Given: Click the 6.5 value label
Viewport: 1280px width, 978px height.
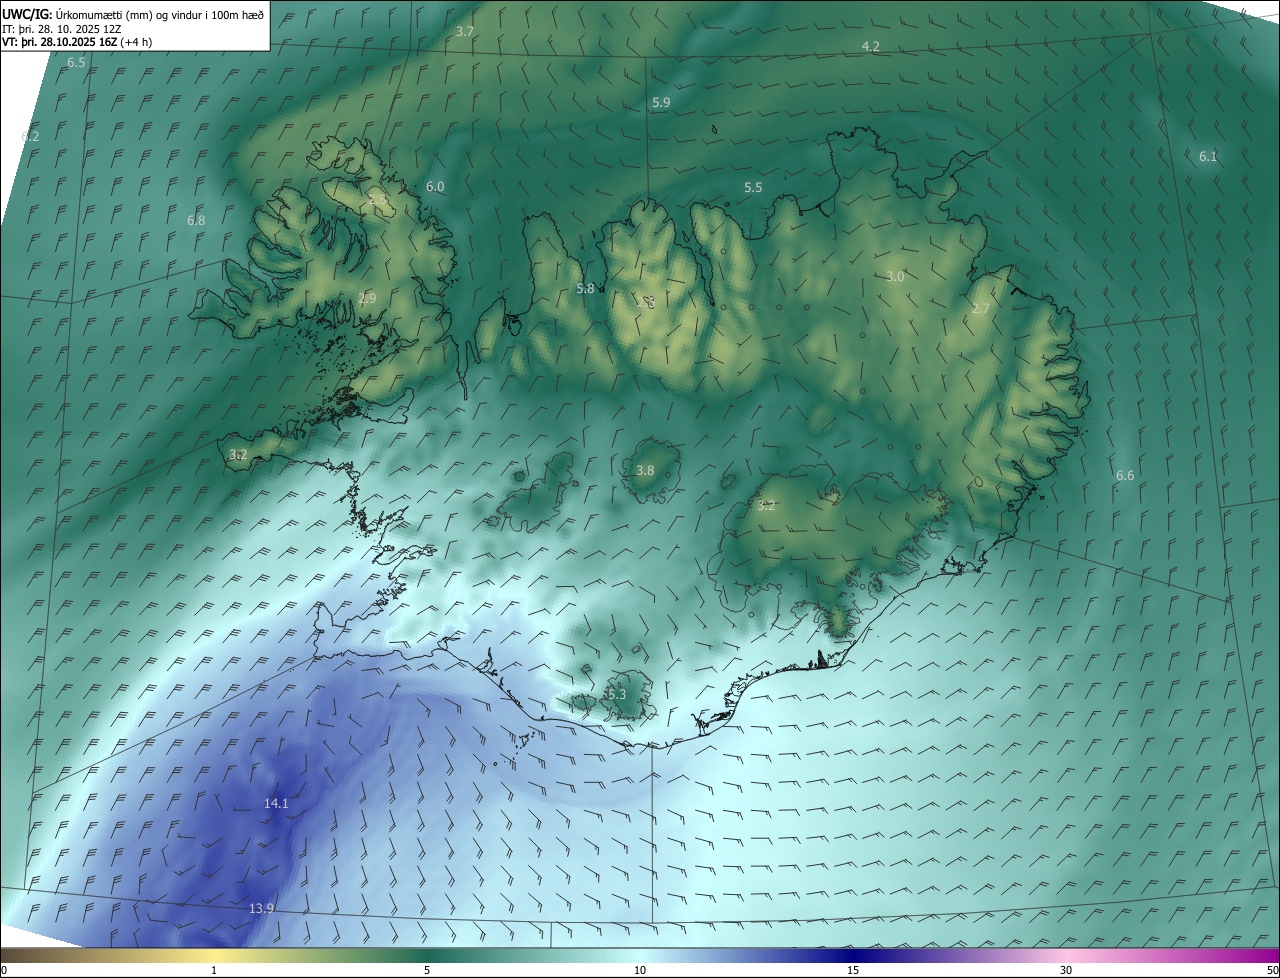Looking at the screenshot, I should click(76, 63).
